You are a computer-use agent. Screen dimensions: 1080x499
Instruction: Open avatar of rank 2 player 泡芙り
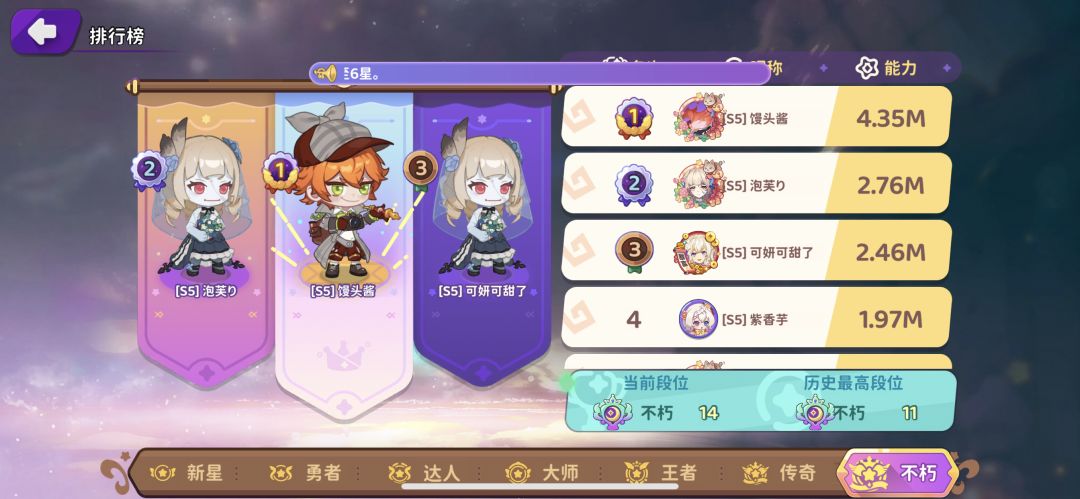tap(698, 185)
